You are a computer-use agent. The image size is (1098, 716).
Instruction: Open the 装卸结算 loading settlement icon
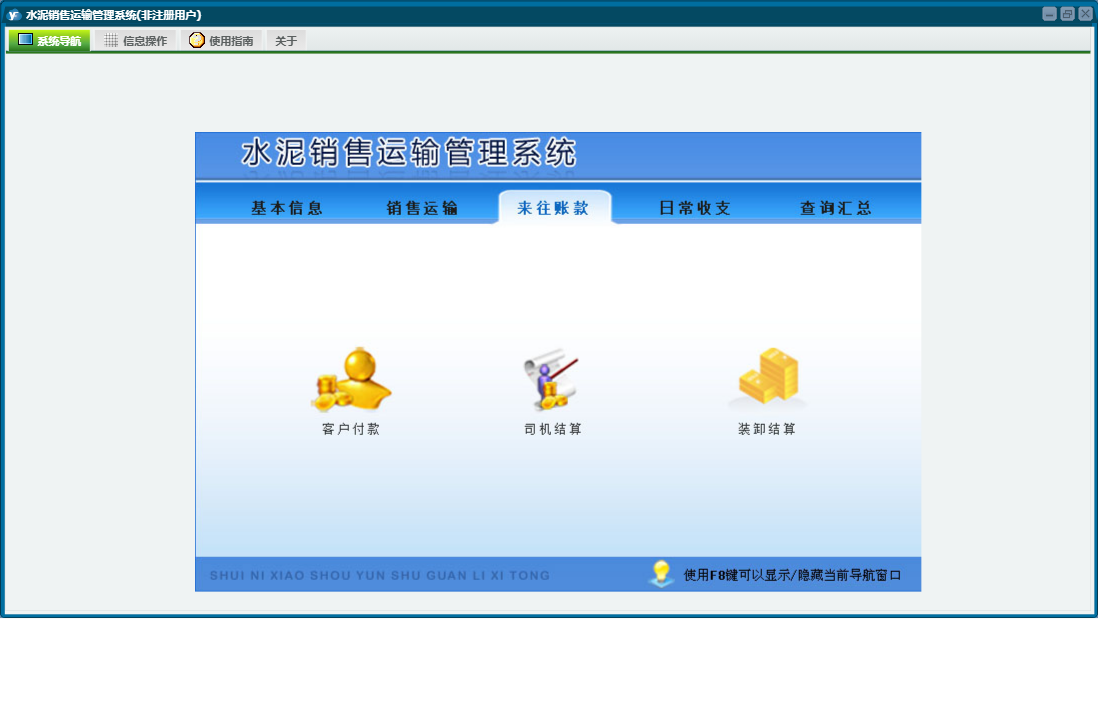click(768, 379)
